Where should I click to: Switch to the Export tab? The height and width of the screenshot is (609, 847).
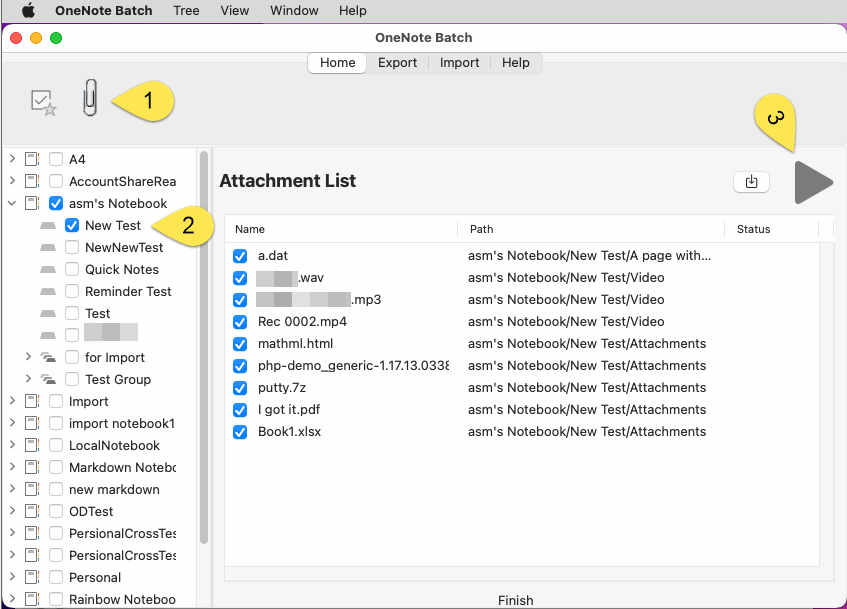tap(398, 63)
